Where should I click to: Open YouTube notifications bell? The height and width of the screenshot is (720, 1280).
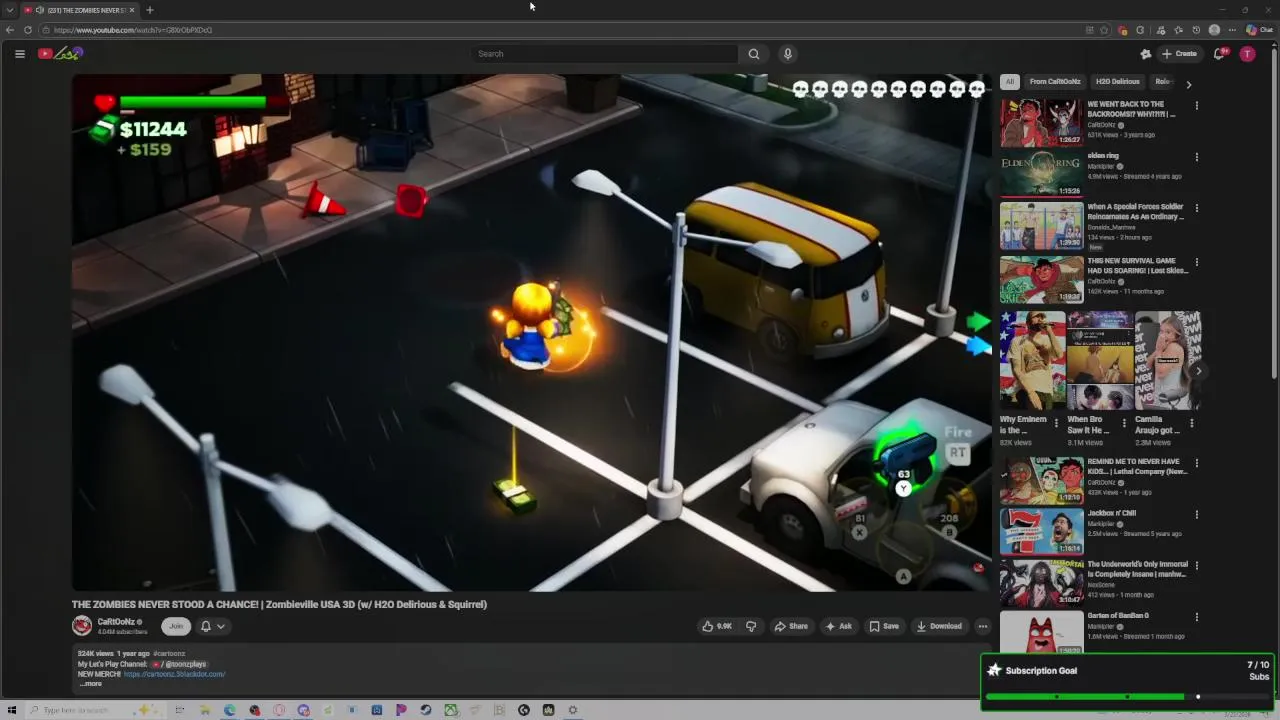(1219, 54)
